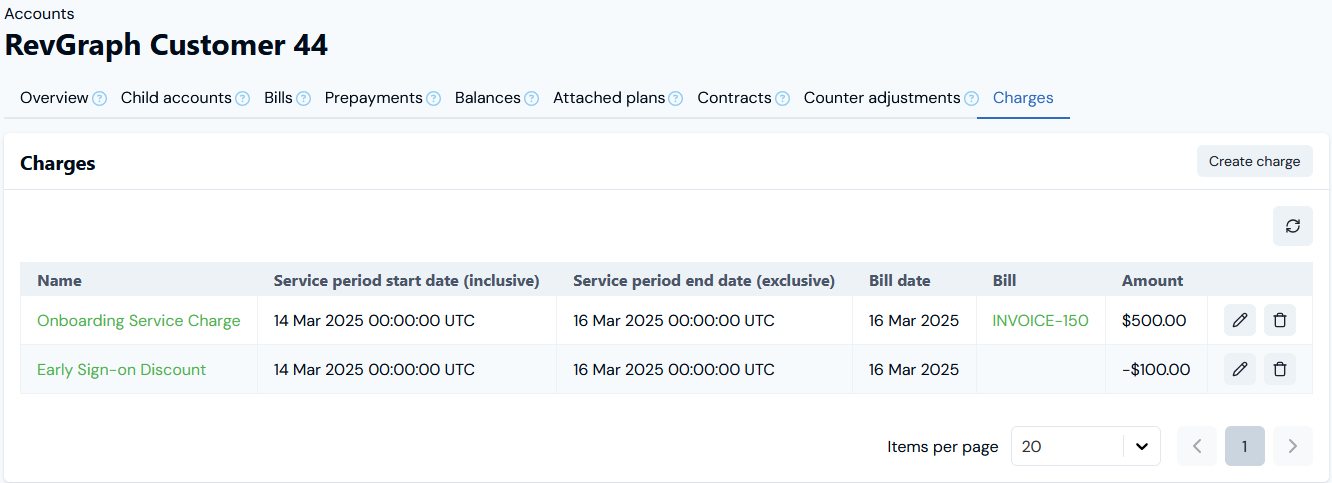Screen dimensions: 1332x483
Task: Delete the Early Sign-on Discount charge
Action: pyautogui.click(x=1280, y=369)
